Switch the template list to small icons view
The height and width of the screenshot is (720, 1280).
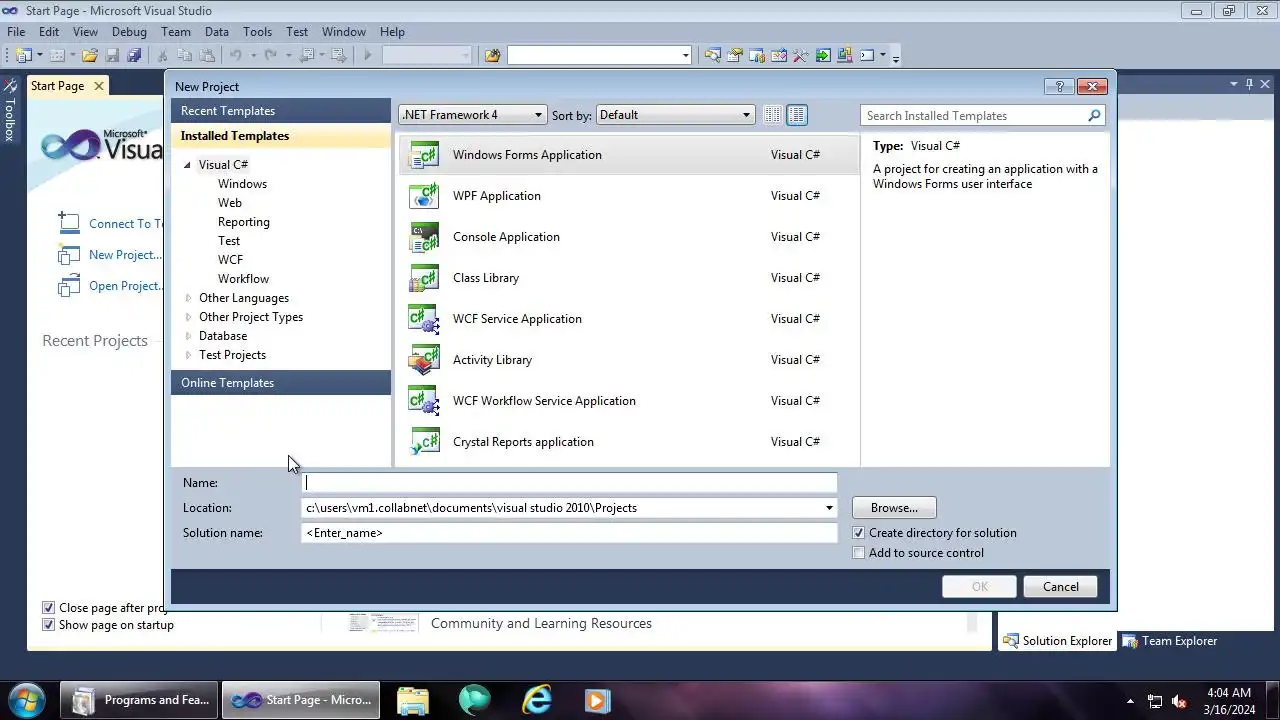(772, 115)
